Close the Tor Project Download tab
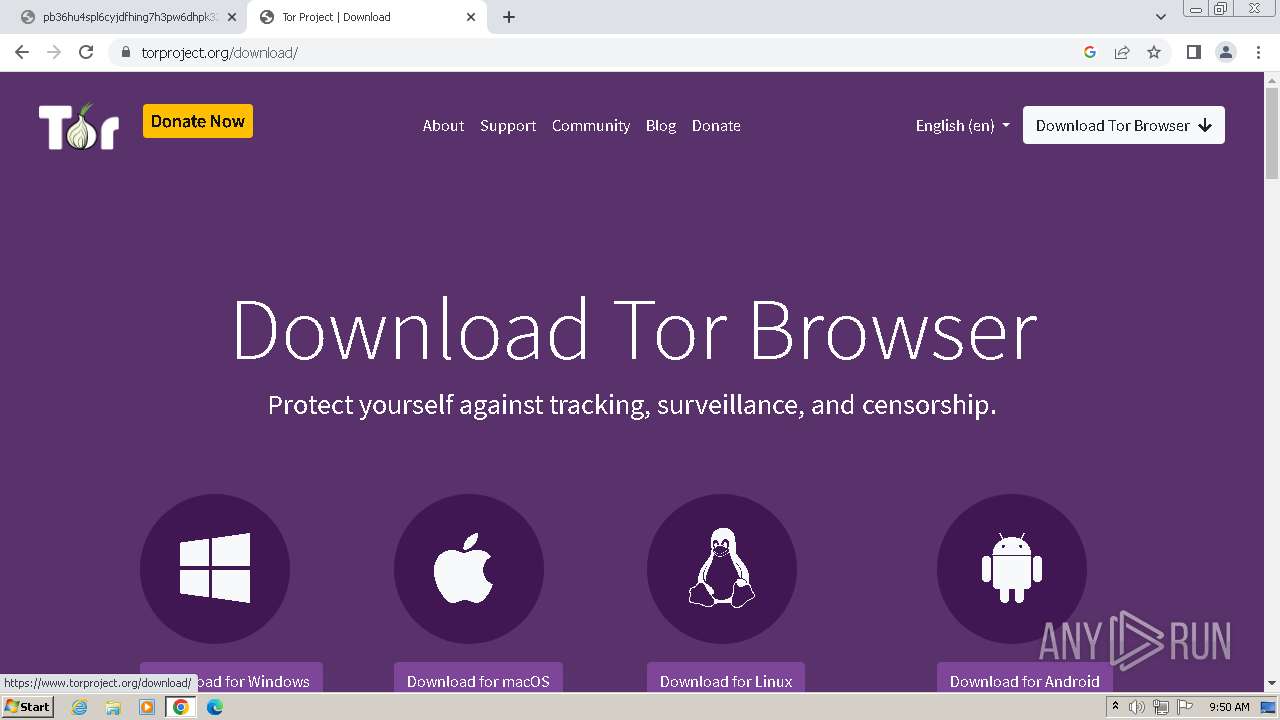 coord(471,17)
